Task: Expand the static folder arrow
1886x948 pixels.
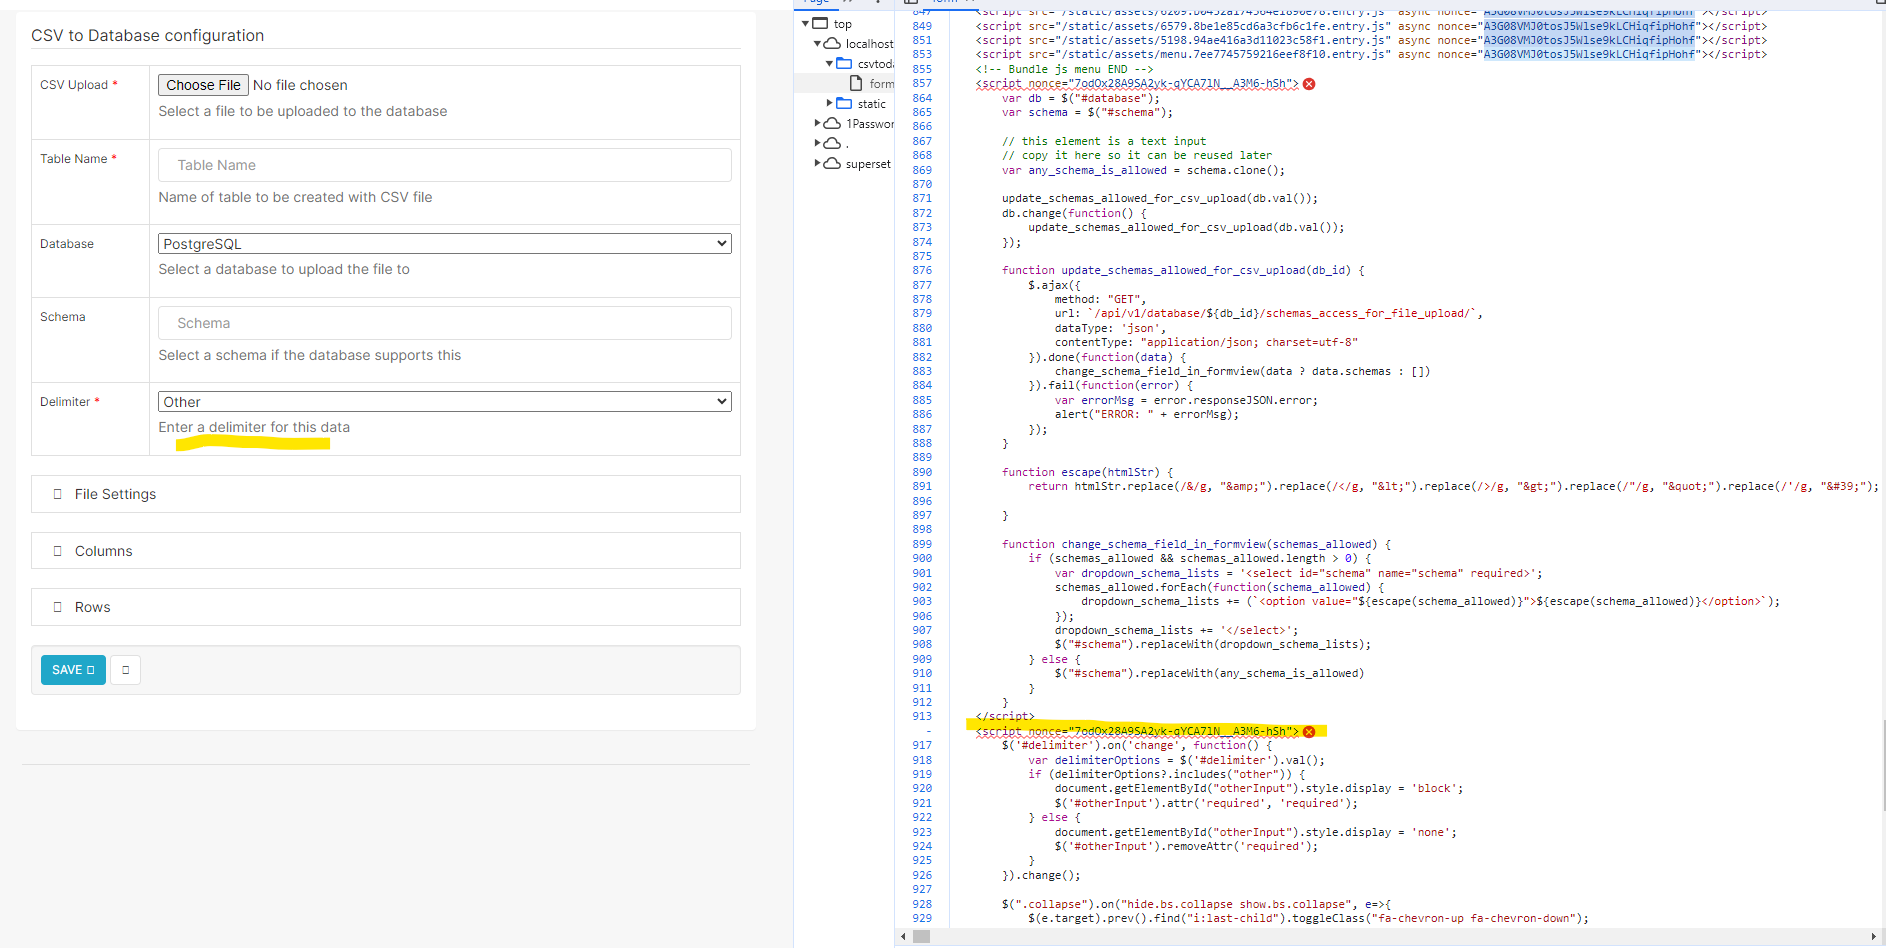Action: [x=829, y=104]
